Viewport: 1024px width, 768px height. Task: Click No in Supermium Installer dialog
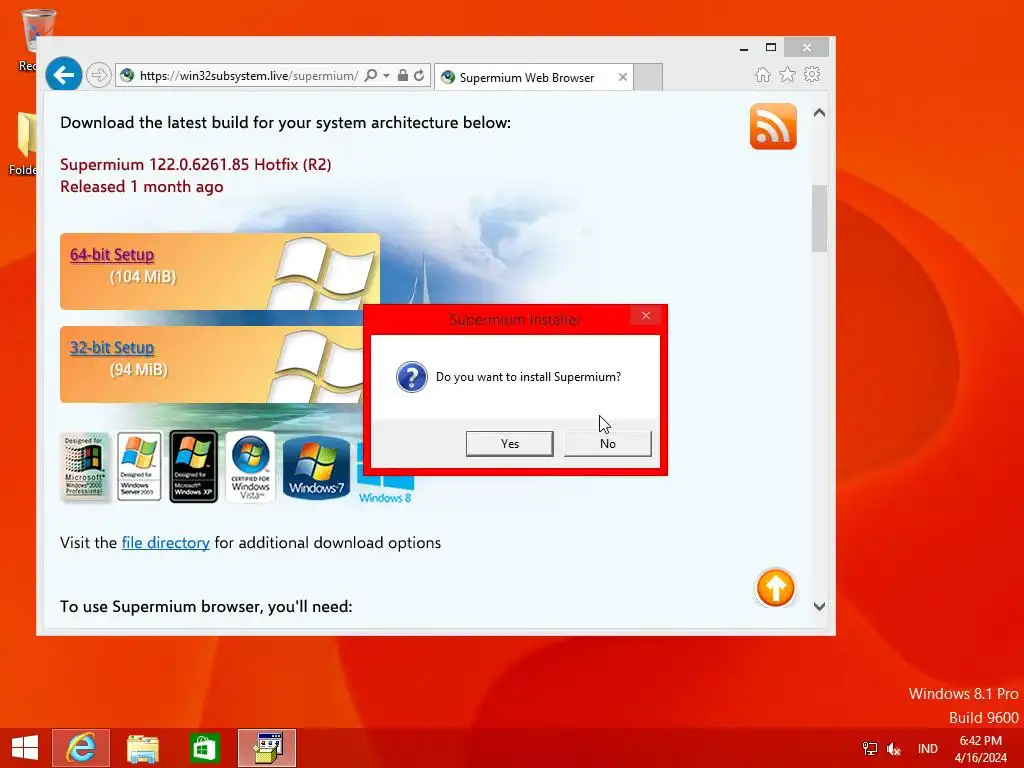click(x=607, y=443)
